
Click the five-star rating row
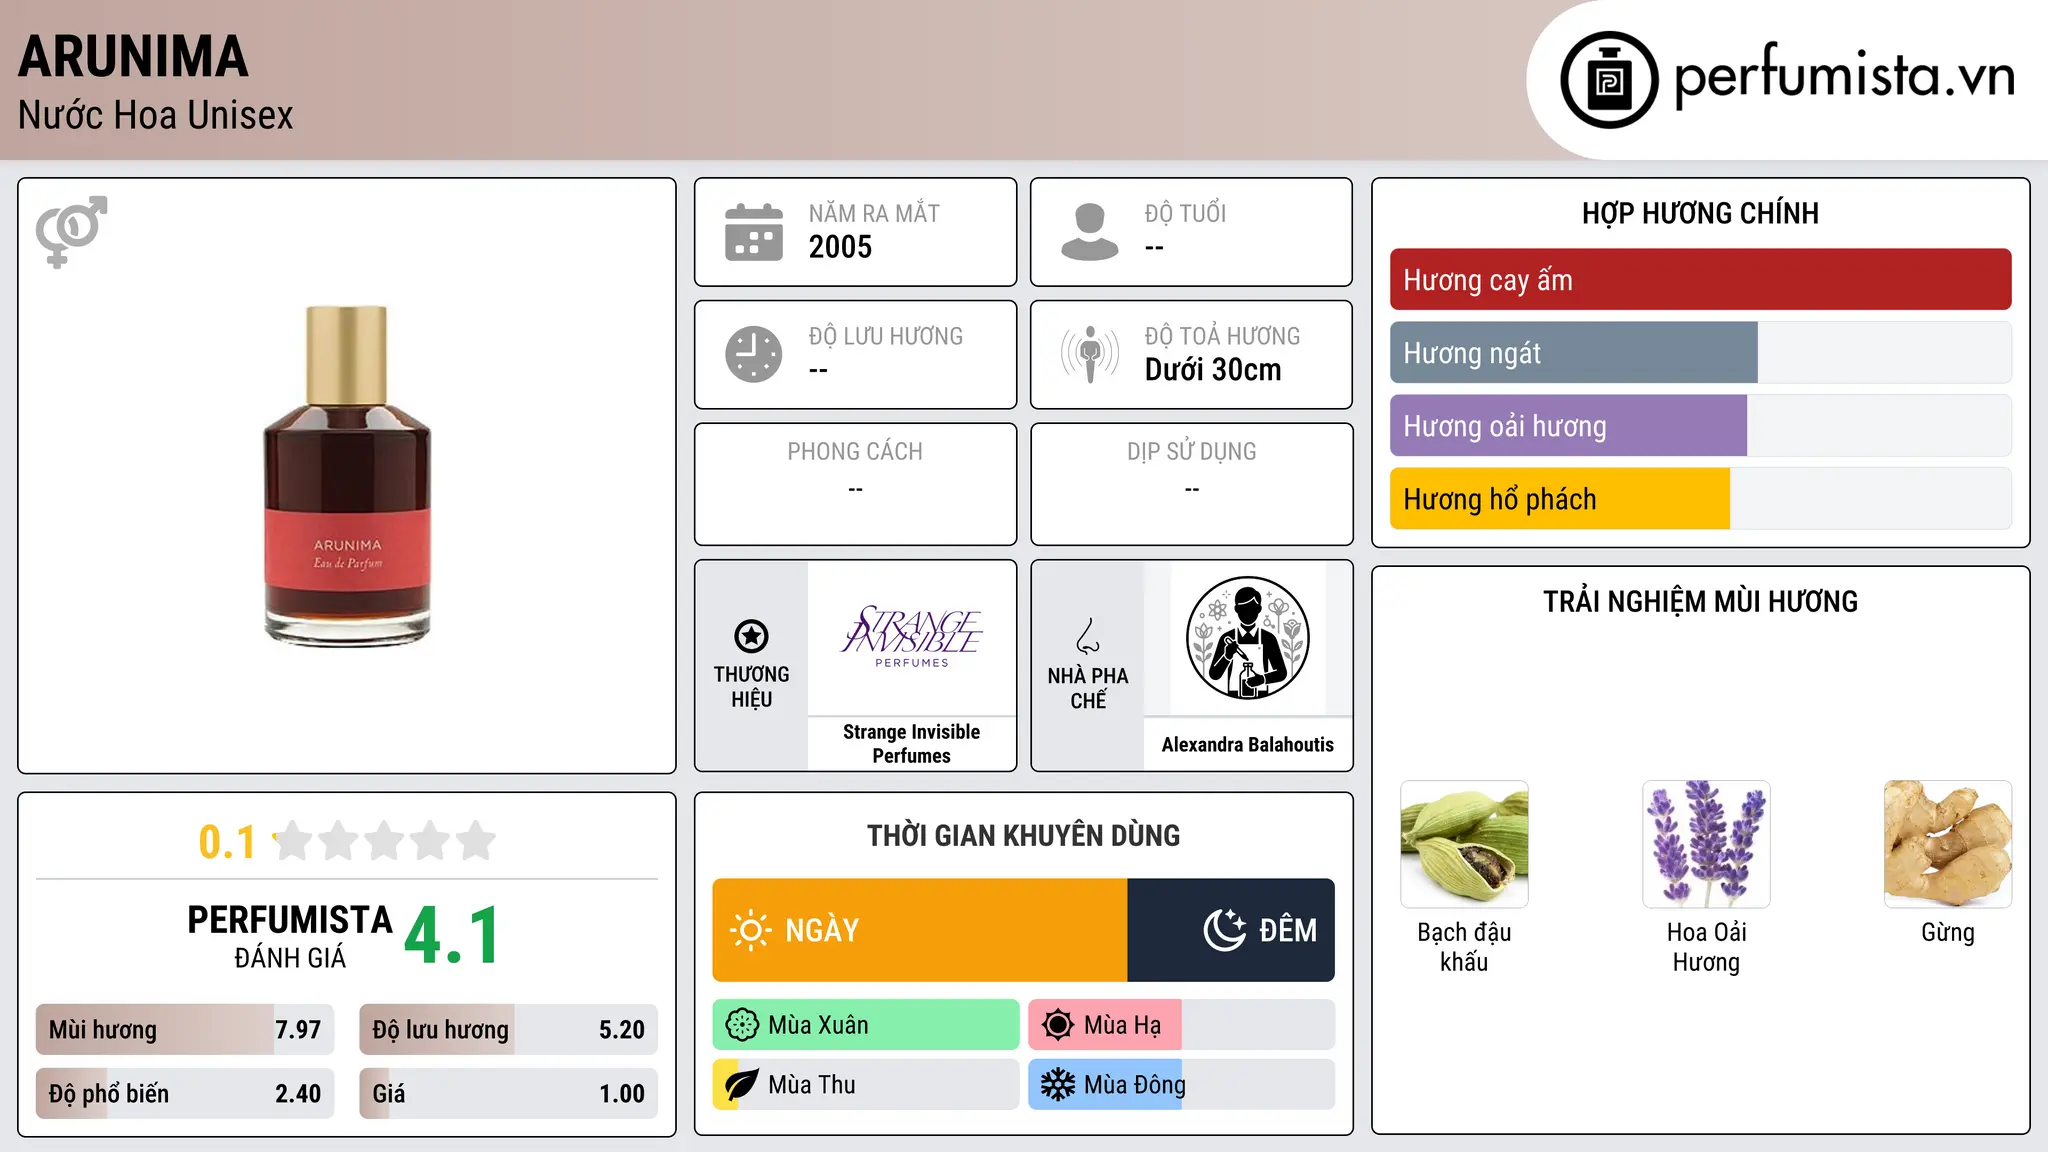pyautogui.click(x=384, y=841)
